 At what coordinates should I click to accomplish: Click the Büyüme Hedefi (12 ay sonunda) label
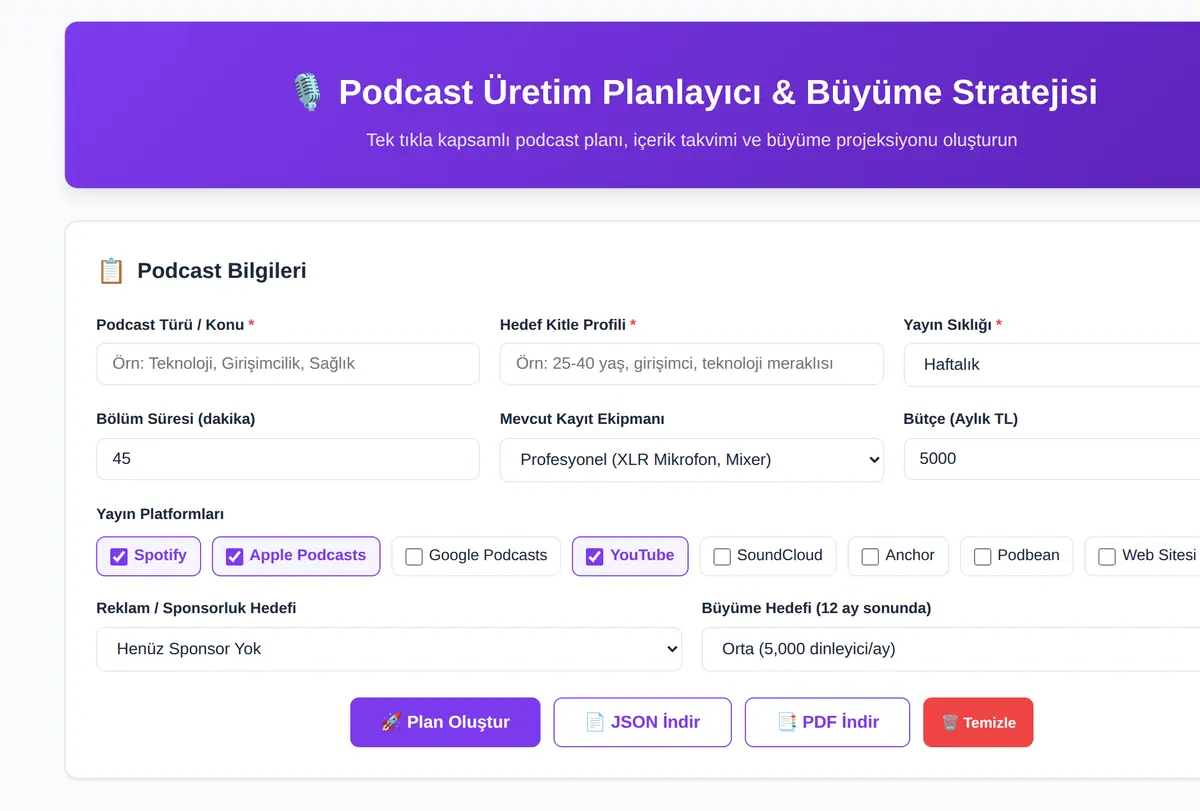coord(816,608)
